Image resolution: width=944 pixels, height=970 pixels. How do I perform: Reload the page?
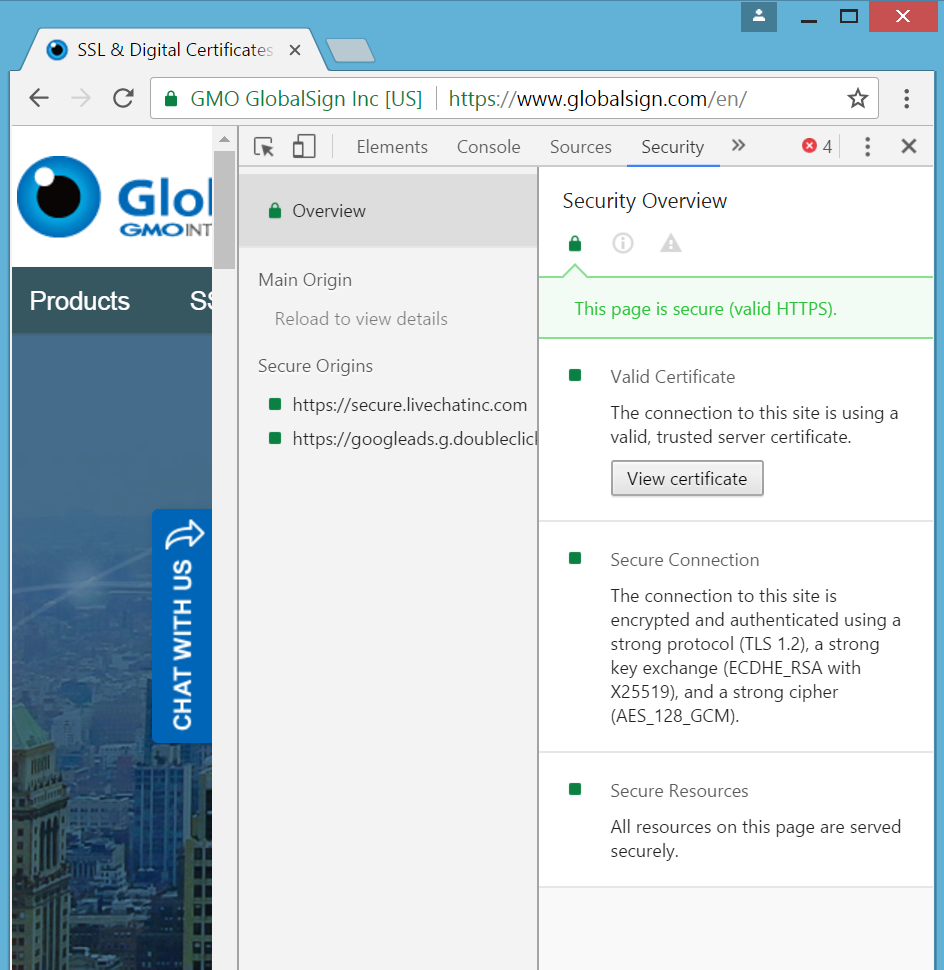(123, 98)
